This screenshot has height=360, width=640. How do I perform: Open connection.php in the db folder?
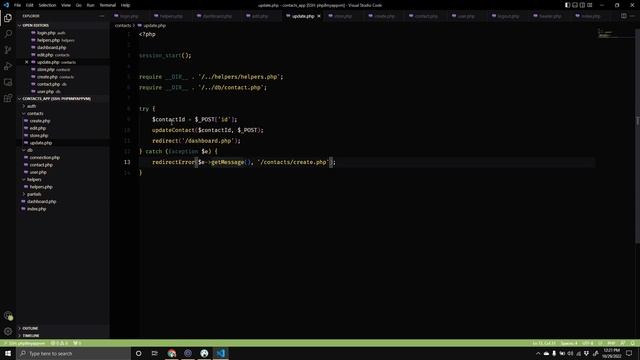coord(44,158)
